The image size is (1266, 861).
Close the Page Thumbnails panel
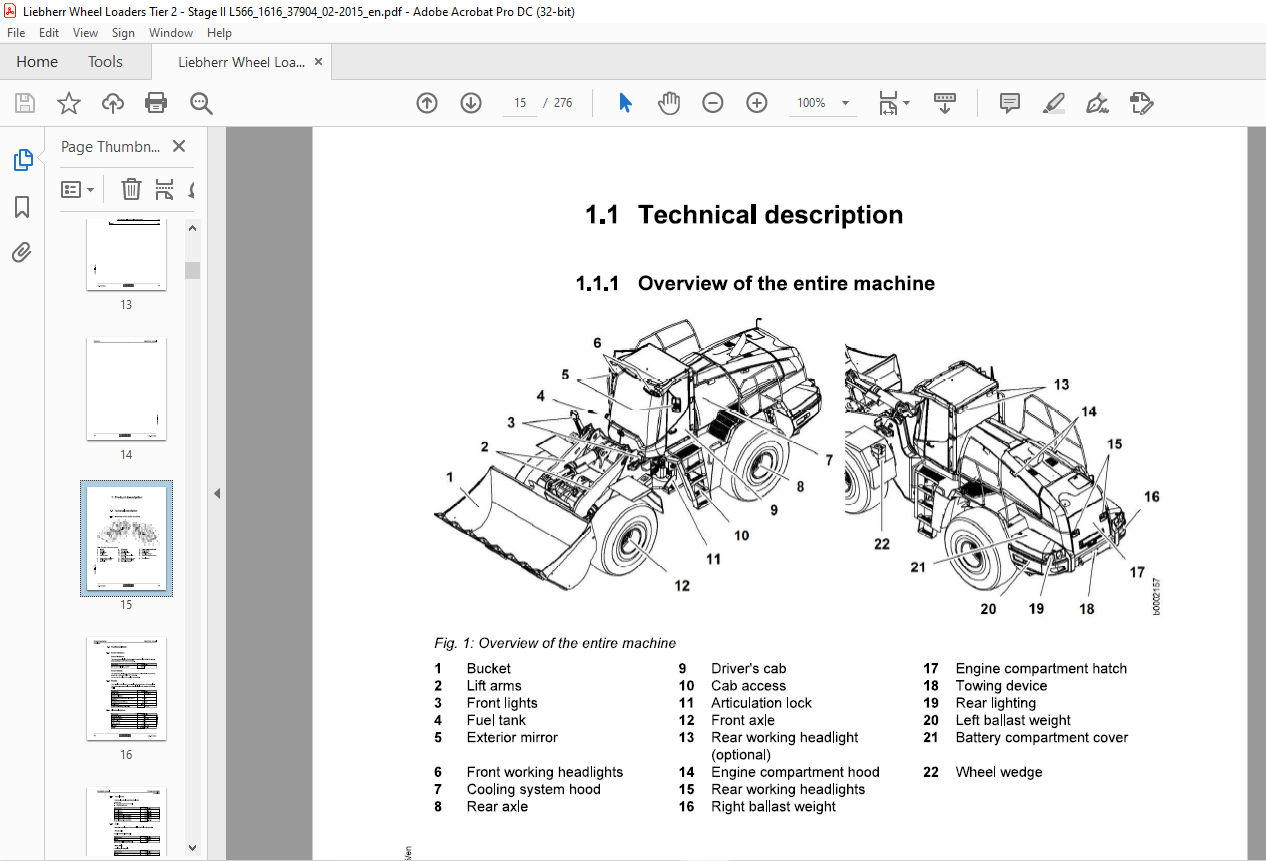click(x=179, y=146)
